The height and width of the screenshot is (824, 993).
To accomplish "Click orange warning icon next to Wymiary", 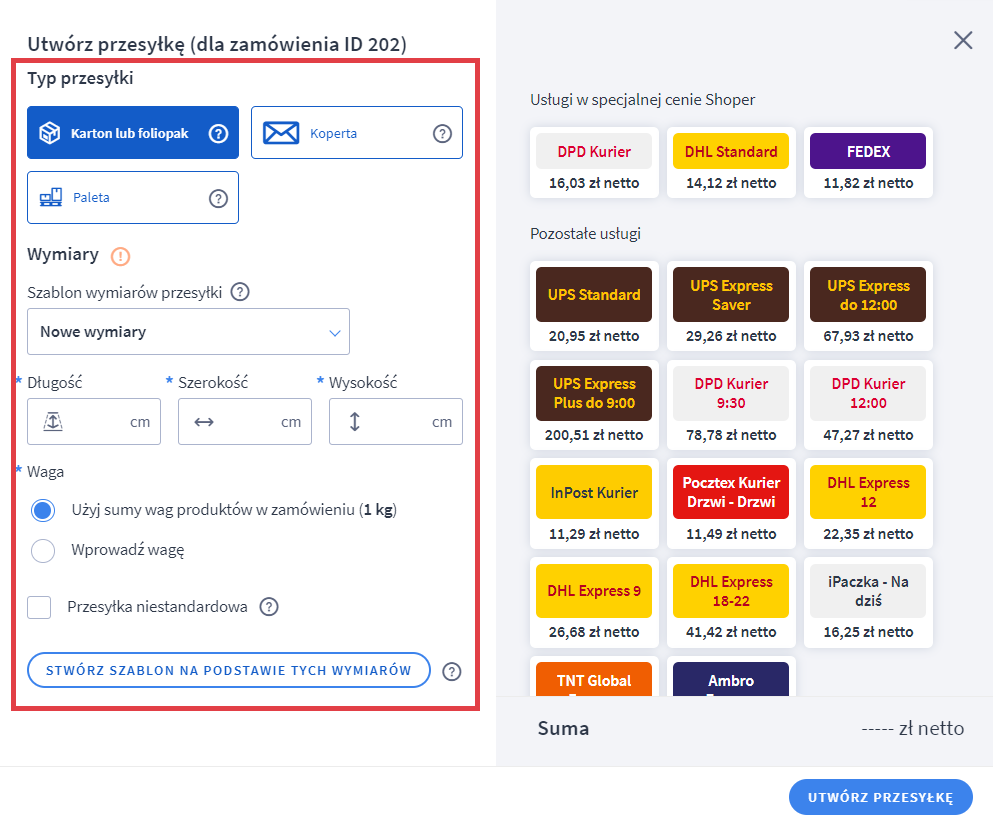I will tap(121, 256).
